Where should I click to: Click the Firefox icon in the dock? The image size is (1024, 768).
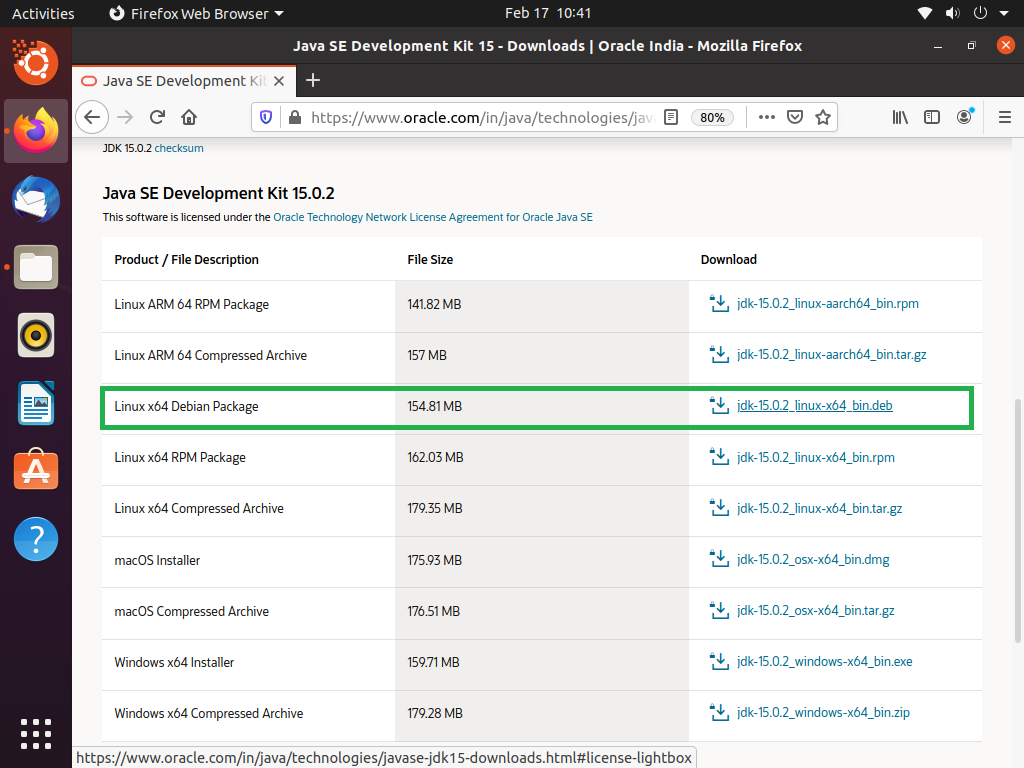[x=36, y=131]
